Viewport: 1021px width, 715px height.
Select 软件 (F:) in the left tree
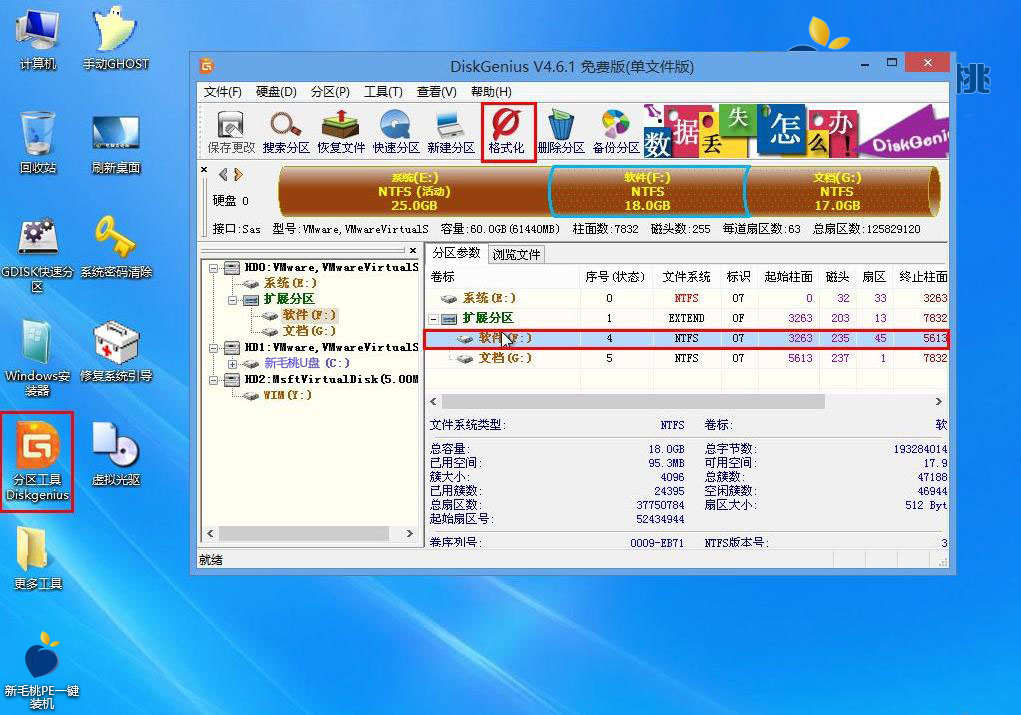[309, 315]
